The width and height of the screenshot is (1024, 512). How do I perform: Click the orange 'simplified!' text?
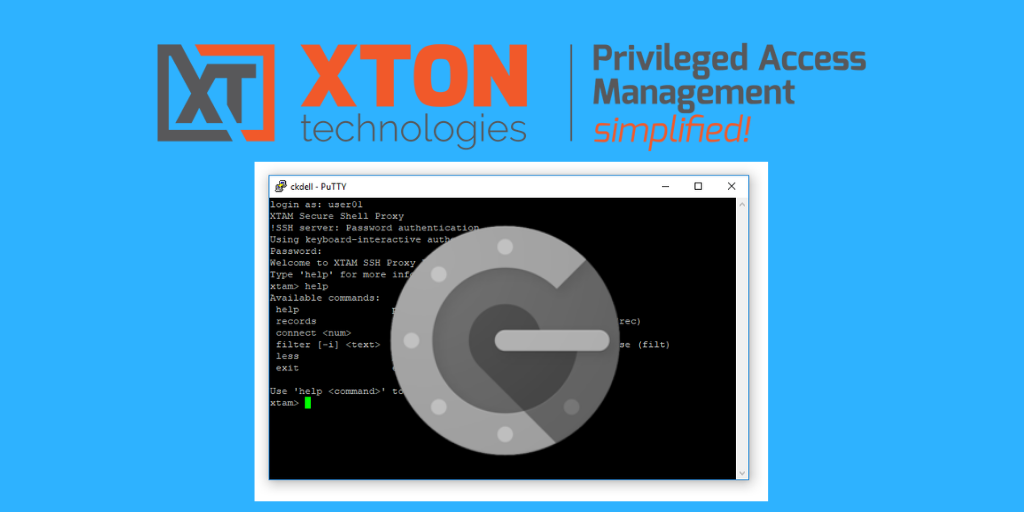pyautogui.click(x=670, y=130)
